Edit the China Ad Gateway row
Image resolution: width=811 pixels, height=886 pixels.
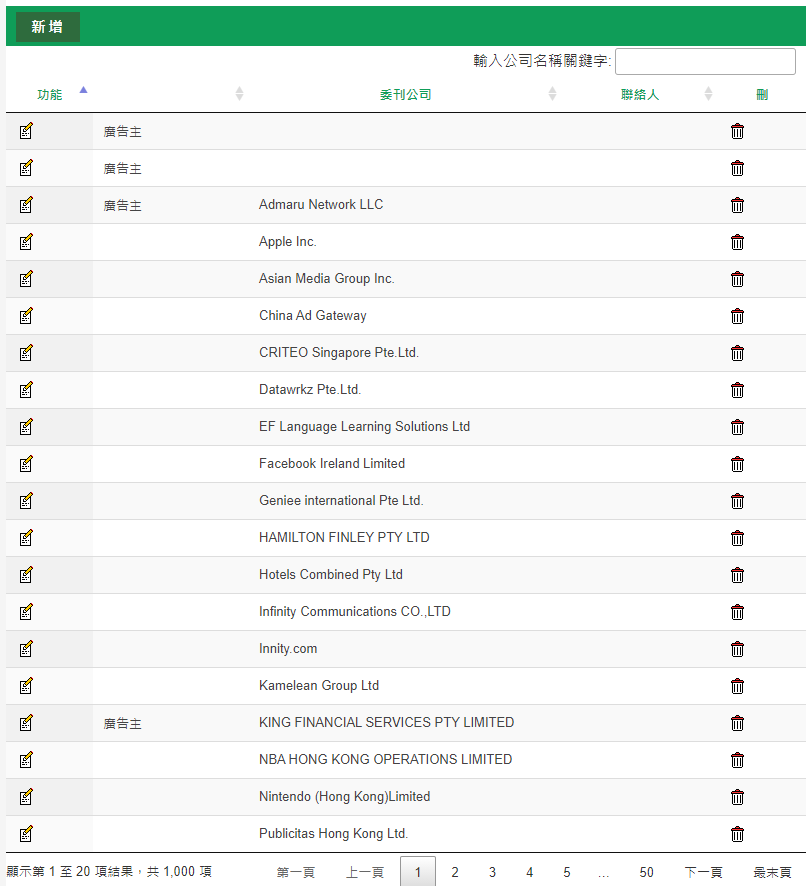[26, 316]
